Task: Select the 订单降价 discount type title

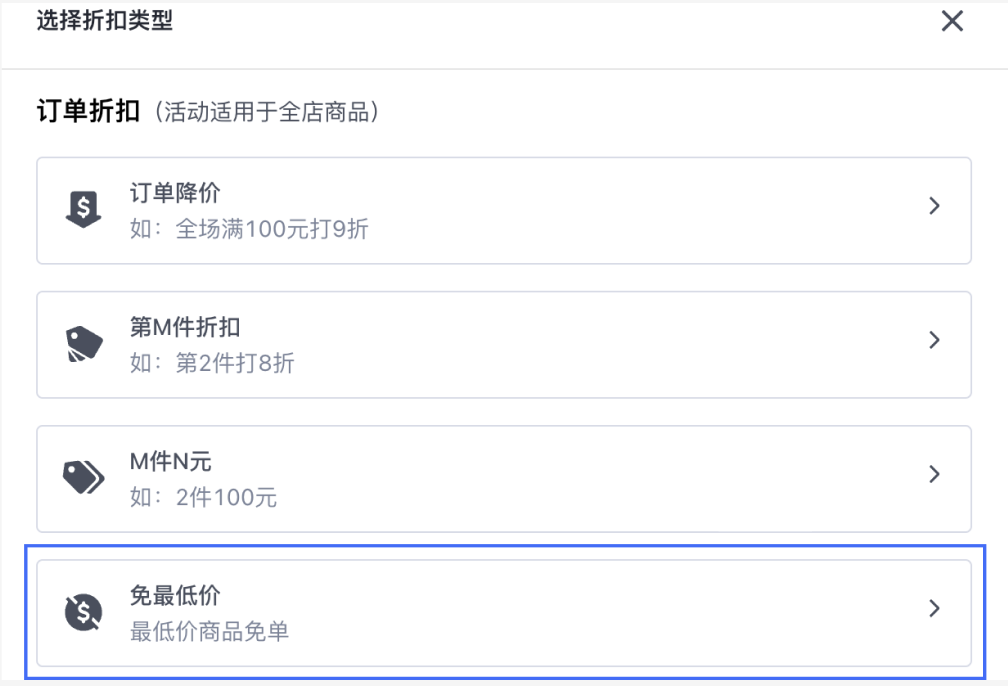Action: 175,192
